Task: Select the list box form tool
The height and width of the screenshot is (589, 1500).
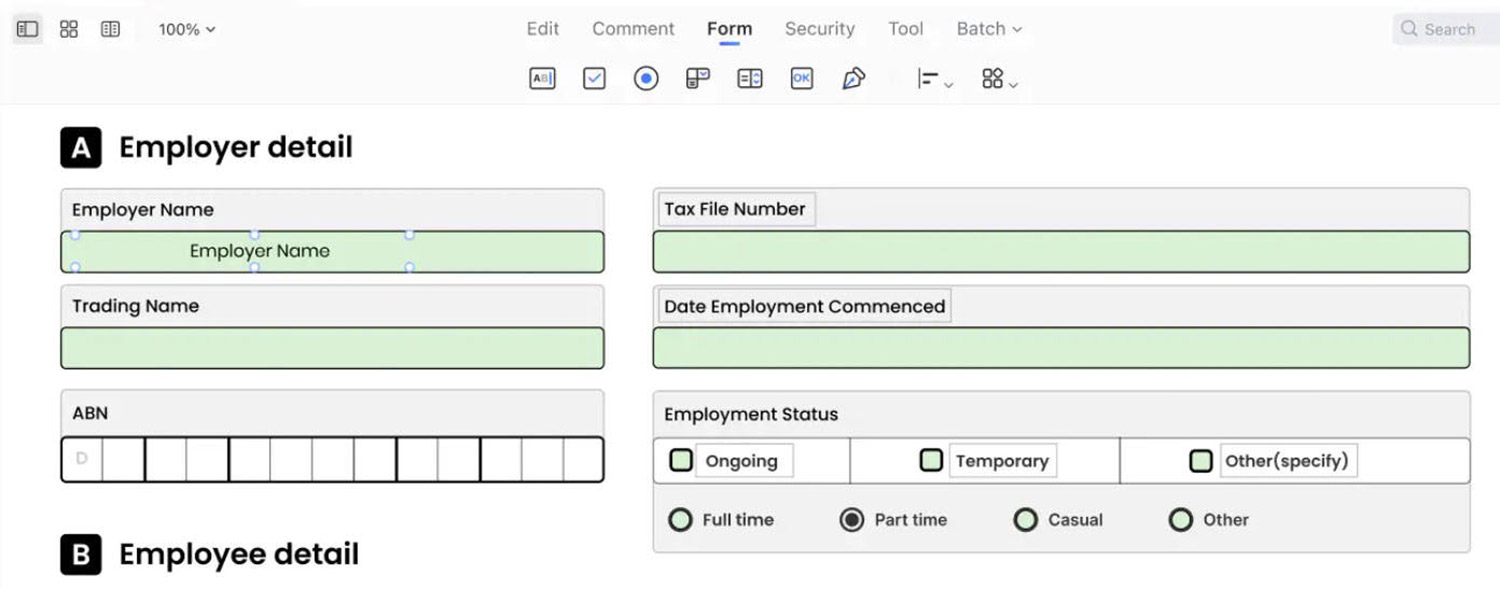Action: point(750,78)
